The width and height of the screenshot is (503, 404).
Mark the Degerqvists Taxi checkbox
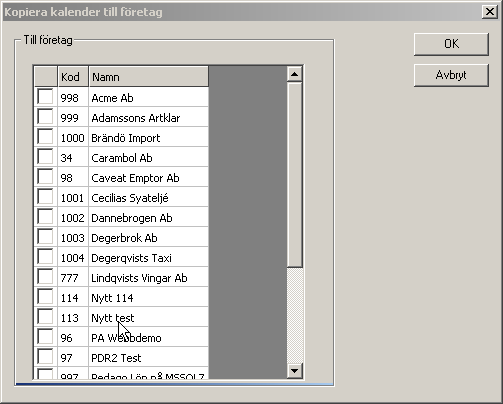[x=45, y=257]
